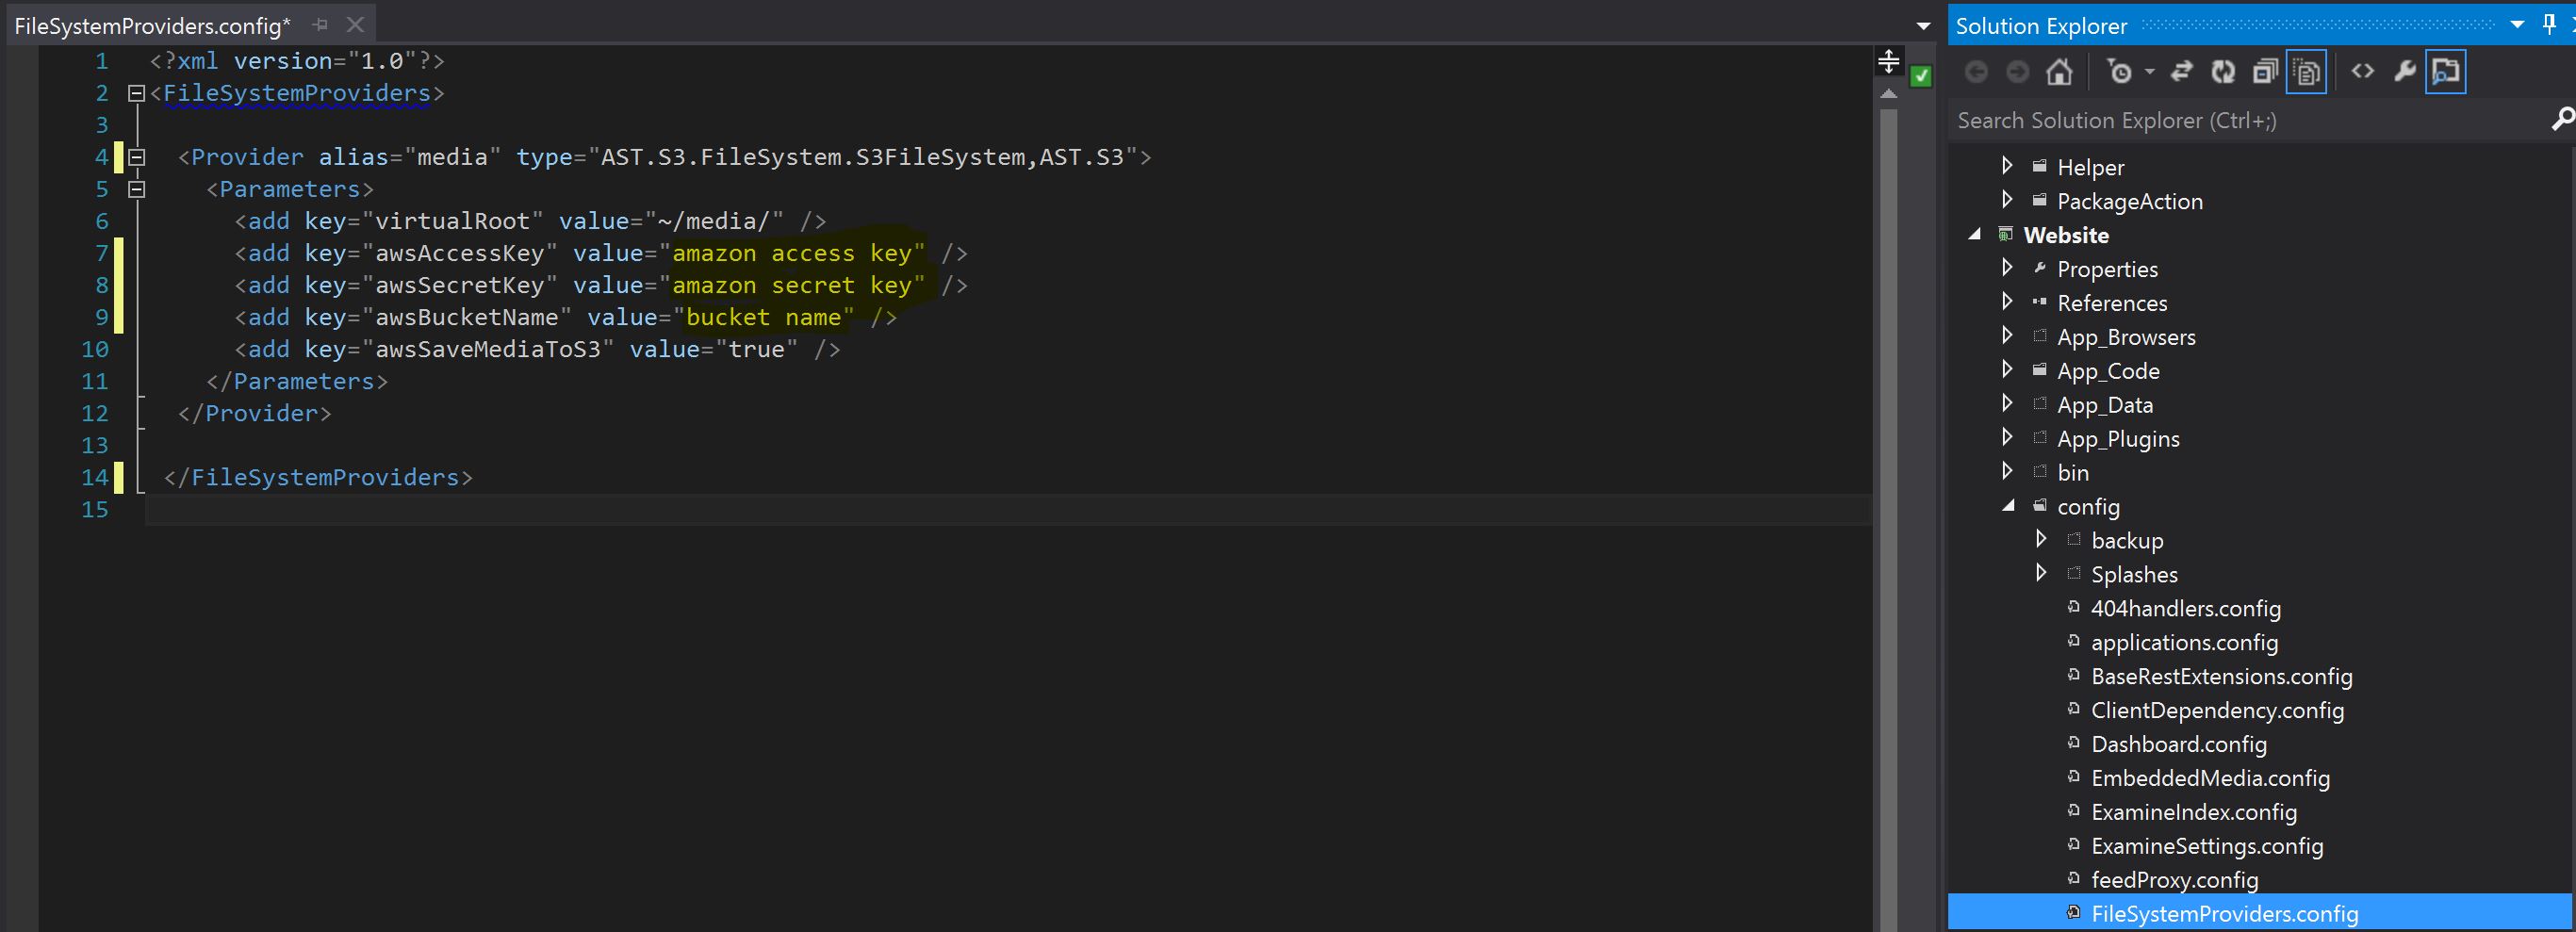Viewport: 2576px width, 932px height.
Task: Expand the backup folder
Action: (x=2041, y=540)
